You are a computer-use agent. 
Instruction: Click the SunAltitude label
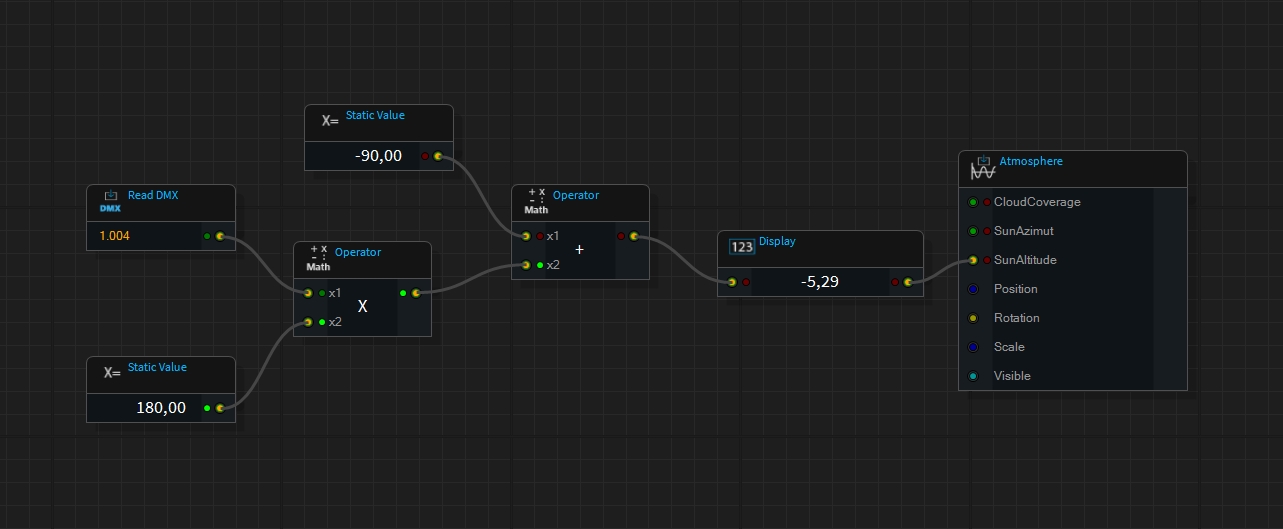click(1025, 260)
